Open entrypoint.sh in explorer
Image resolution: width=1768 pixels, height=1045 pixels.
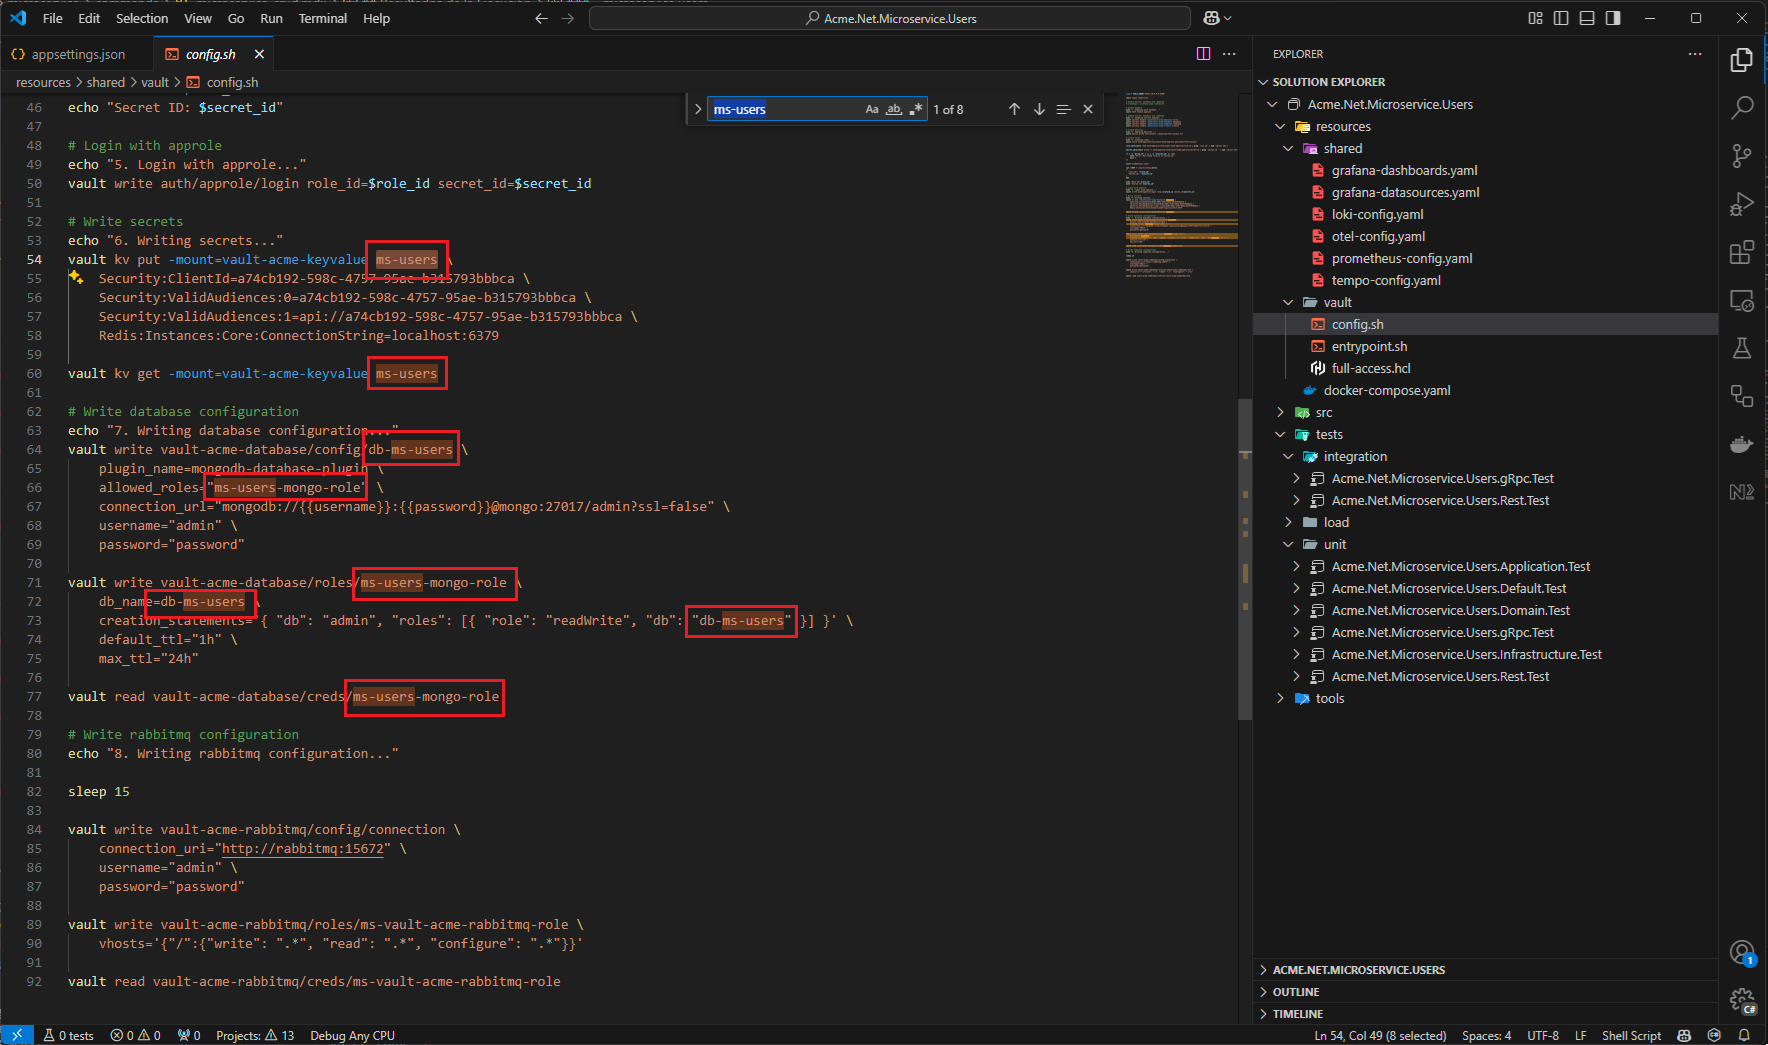point(1369,347)
